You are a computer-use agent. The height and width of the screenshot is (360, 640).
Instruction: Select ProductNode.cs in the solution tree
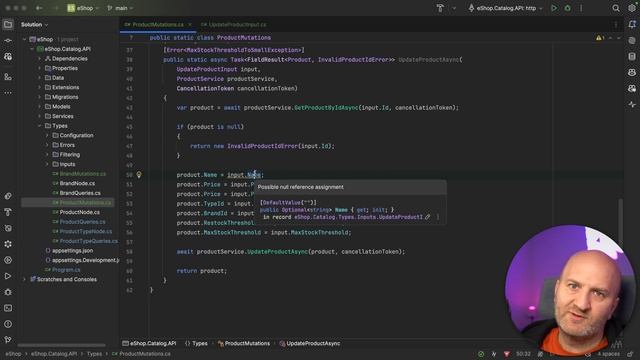79,212
